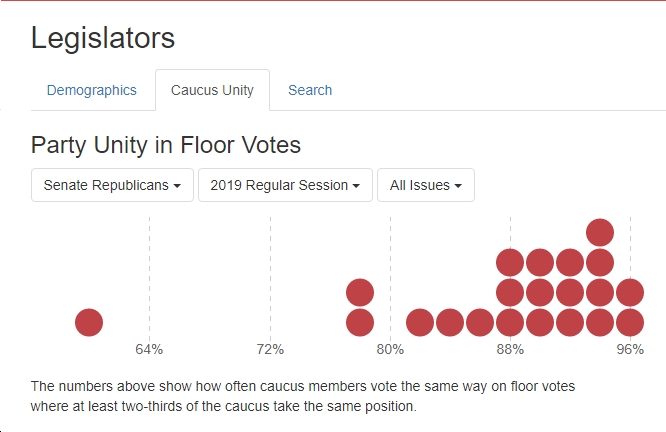
Task: Open the All Issues filter dropdown
Action: click(x=426, y=185)
